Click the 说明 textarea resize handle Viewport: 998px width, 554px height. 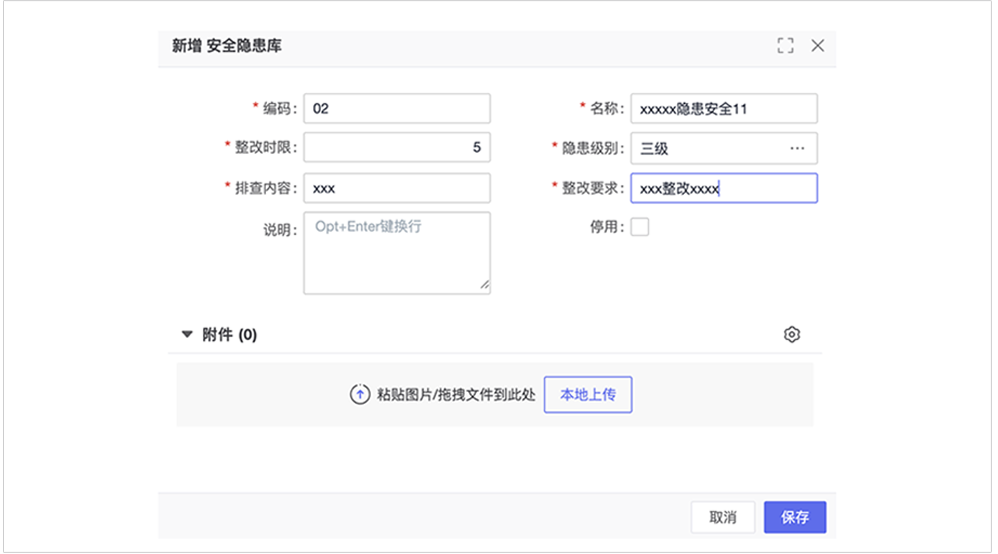pos(485,287)
